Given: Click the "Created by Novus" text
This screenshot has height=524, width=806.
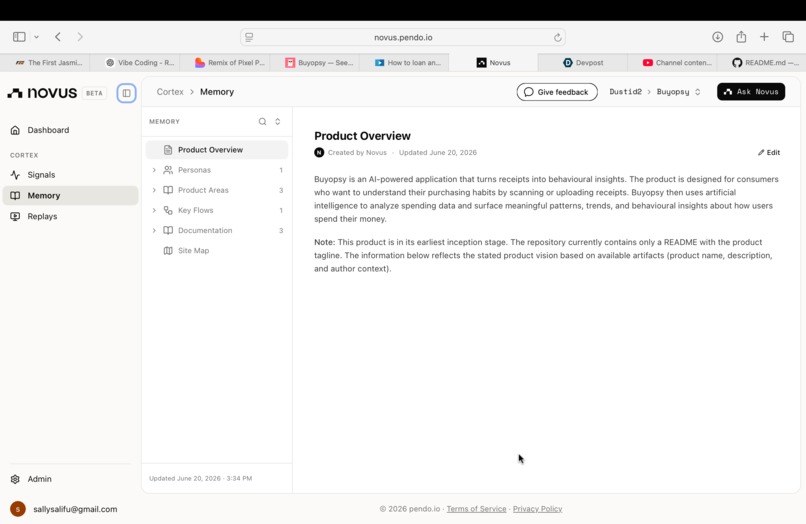Looking at the screenshot, I should 357,153.
